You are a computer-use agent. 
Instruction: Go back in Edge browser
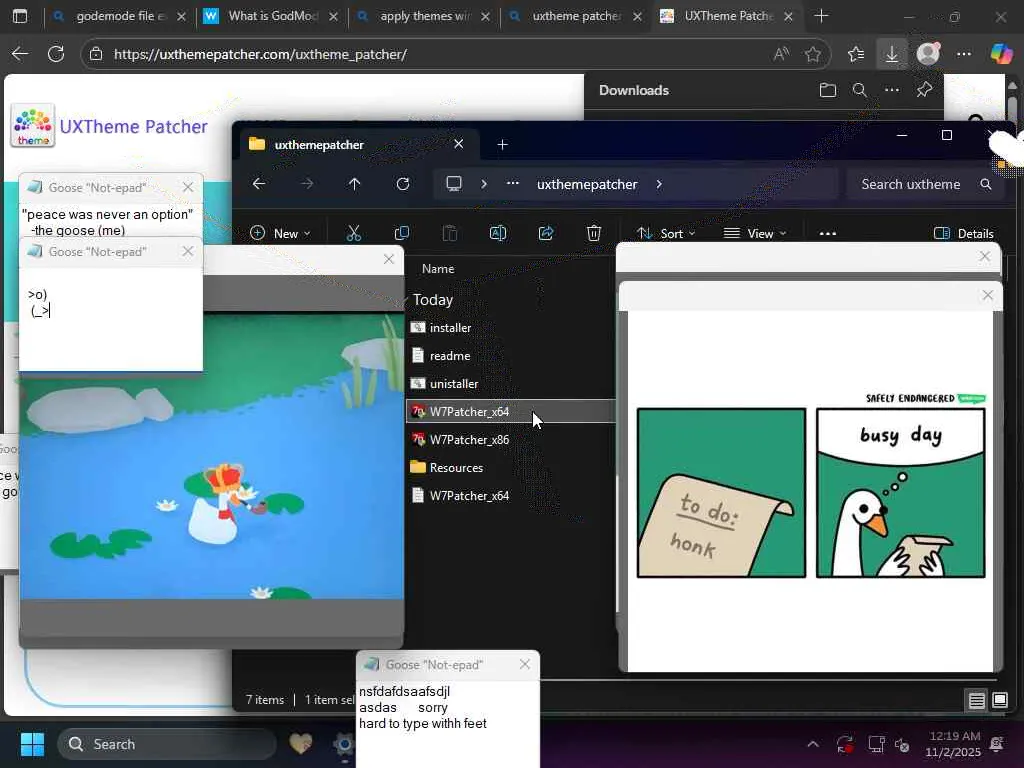click(x=20, y=54)
